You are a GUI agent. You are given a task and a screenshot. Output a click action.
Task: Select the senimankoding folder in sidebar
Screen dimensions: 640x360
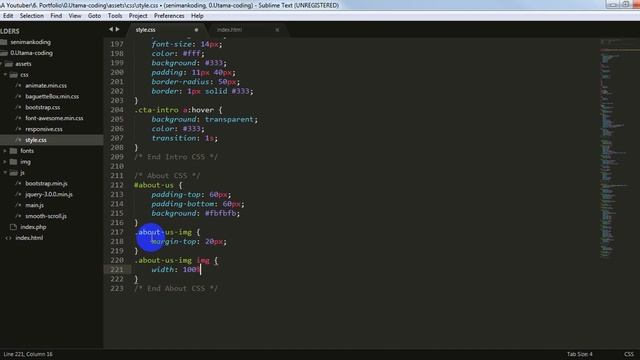tap(31, 42)
